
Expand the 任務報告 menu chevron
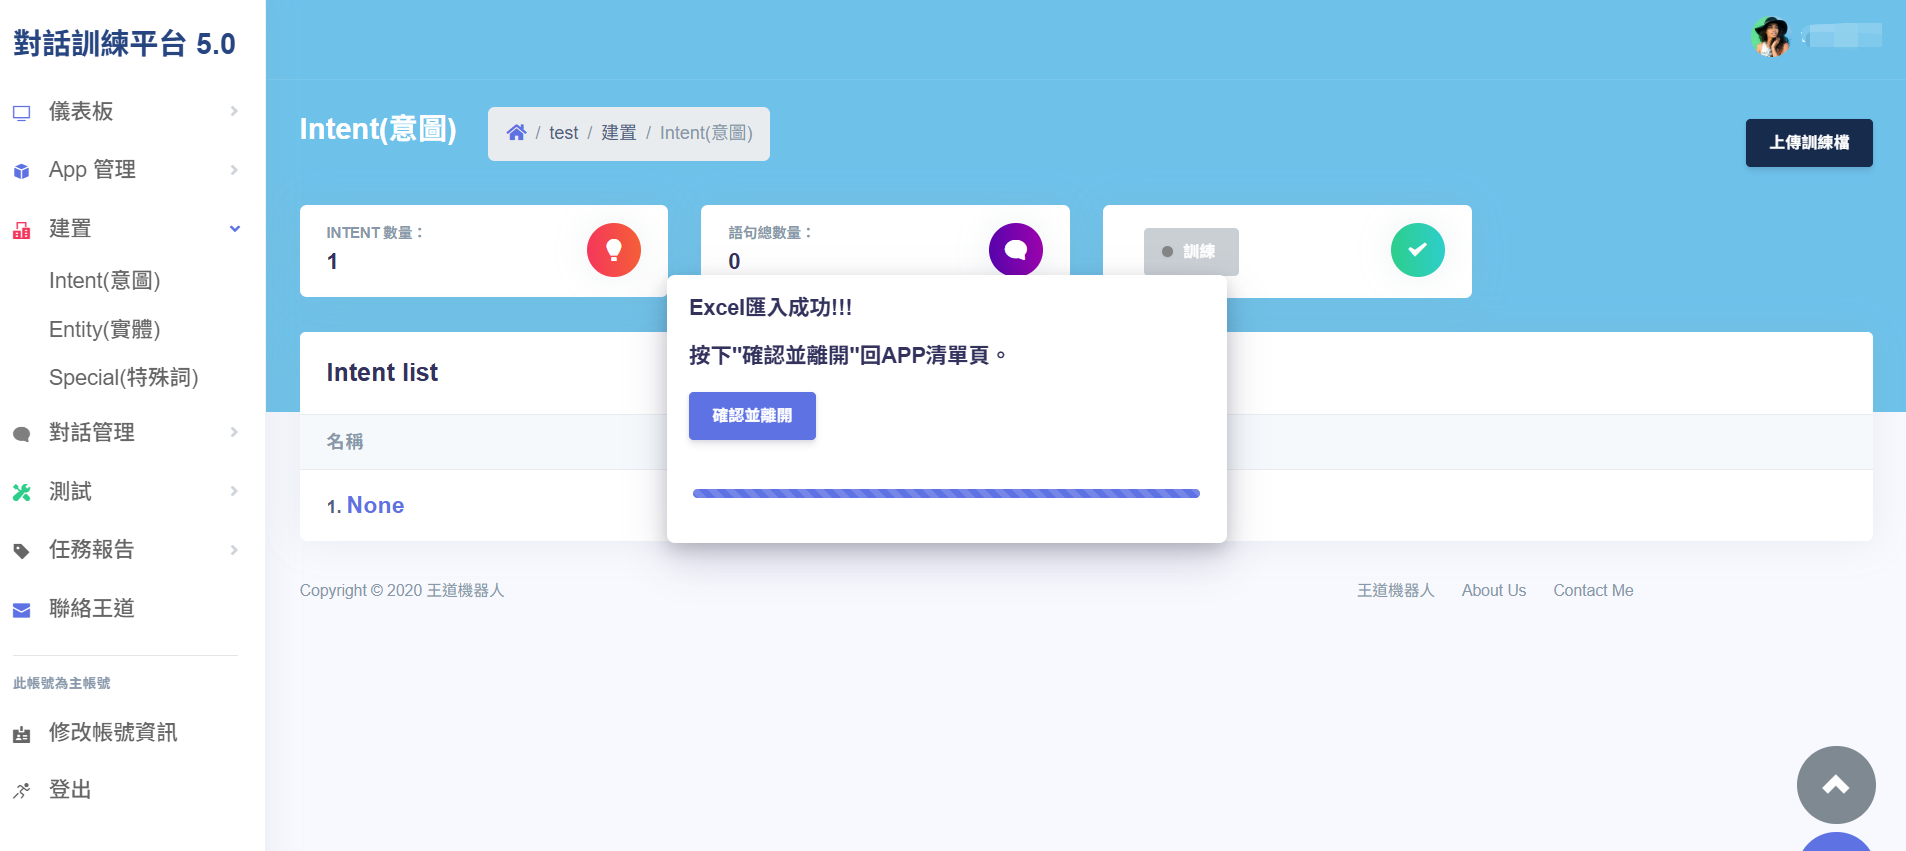tap(234, 550)
